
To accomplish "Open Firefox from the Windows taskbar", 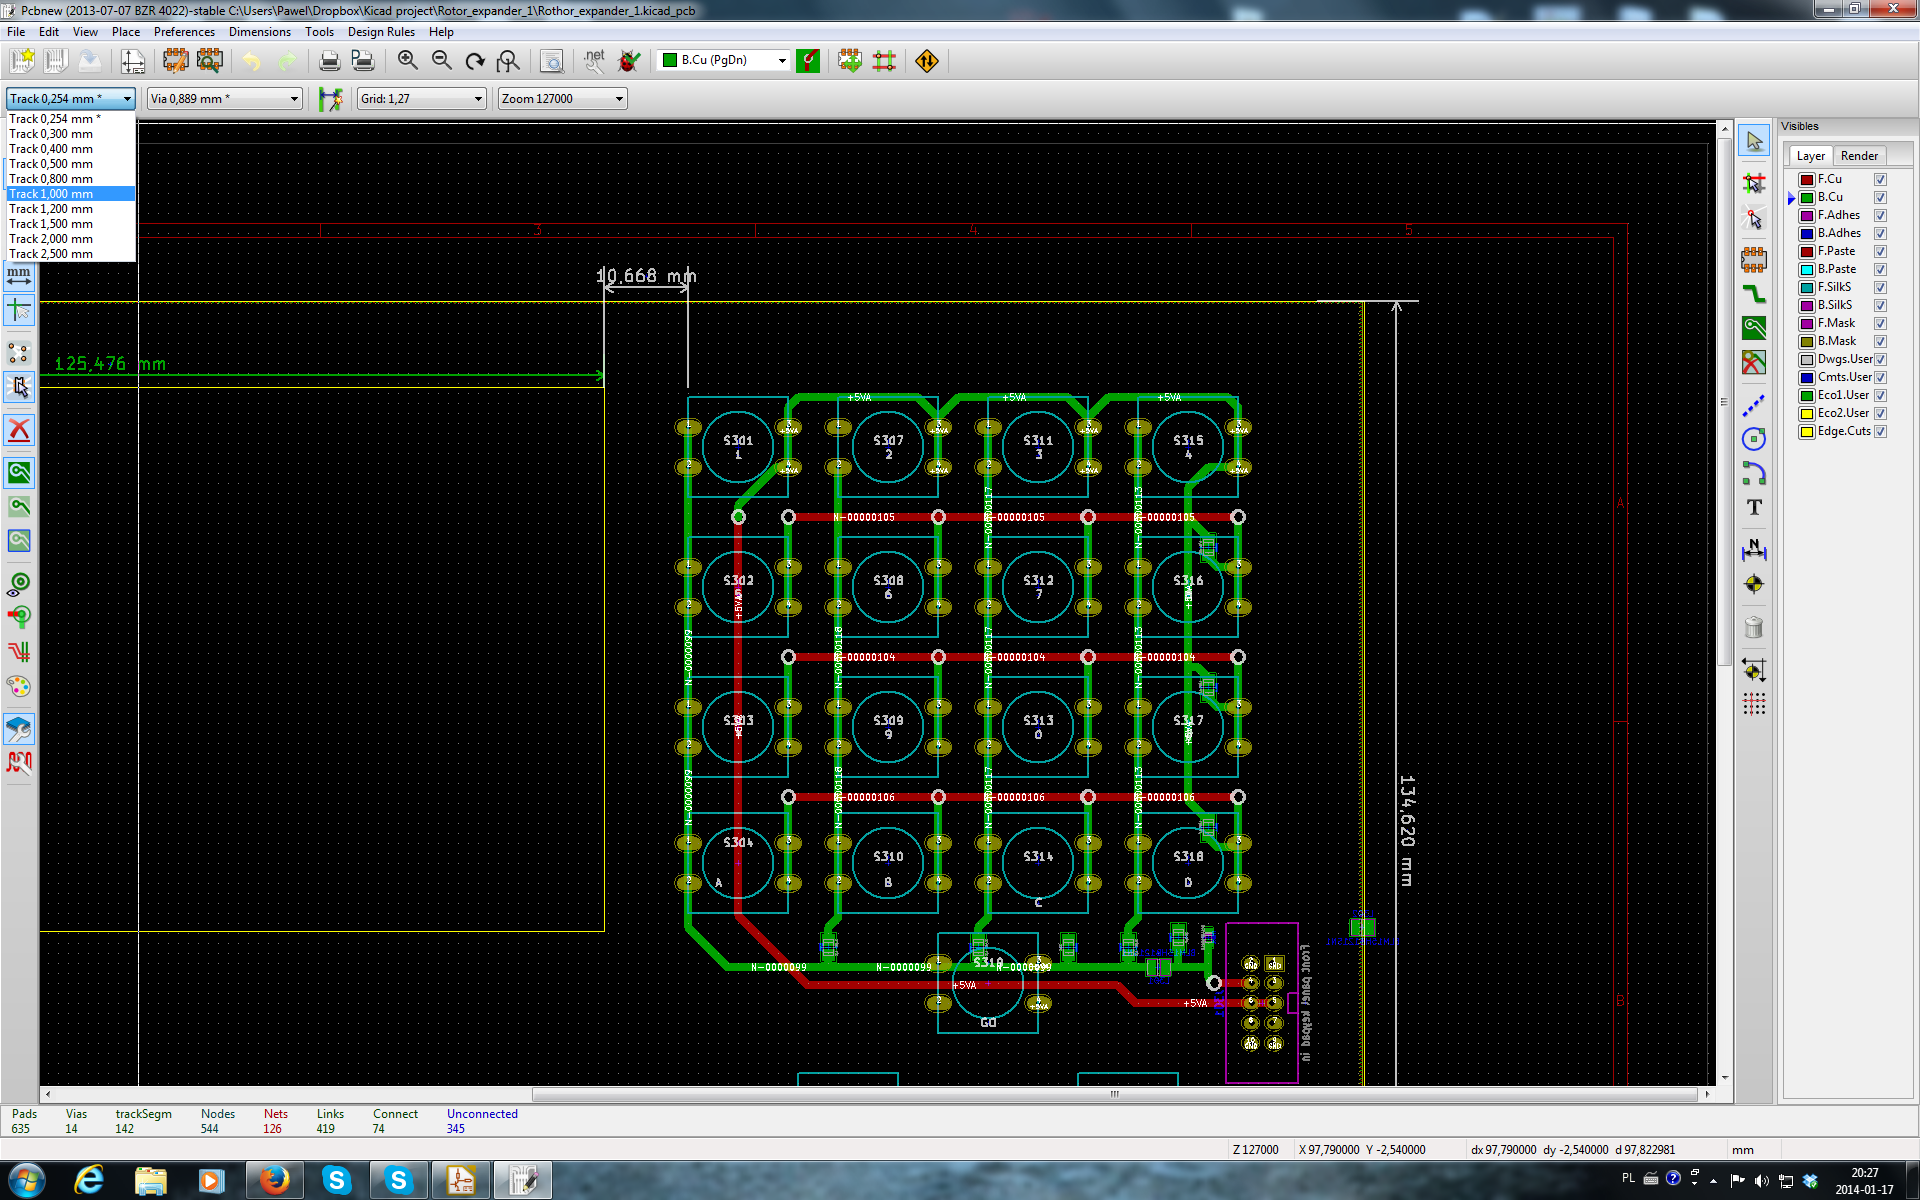I will pos(274,1180).
